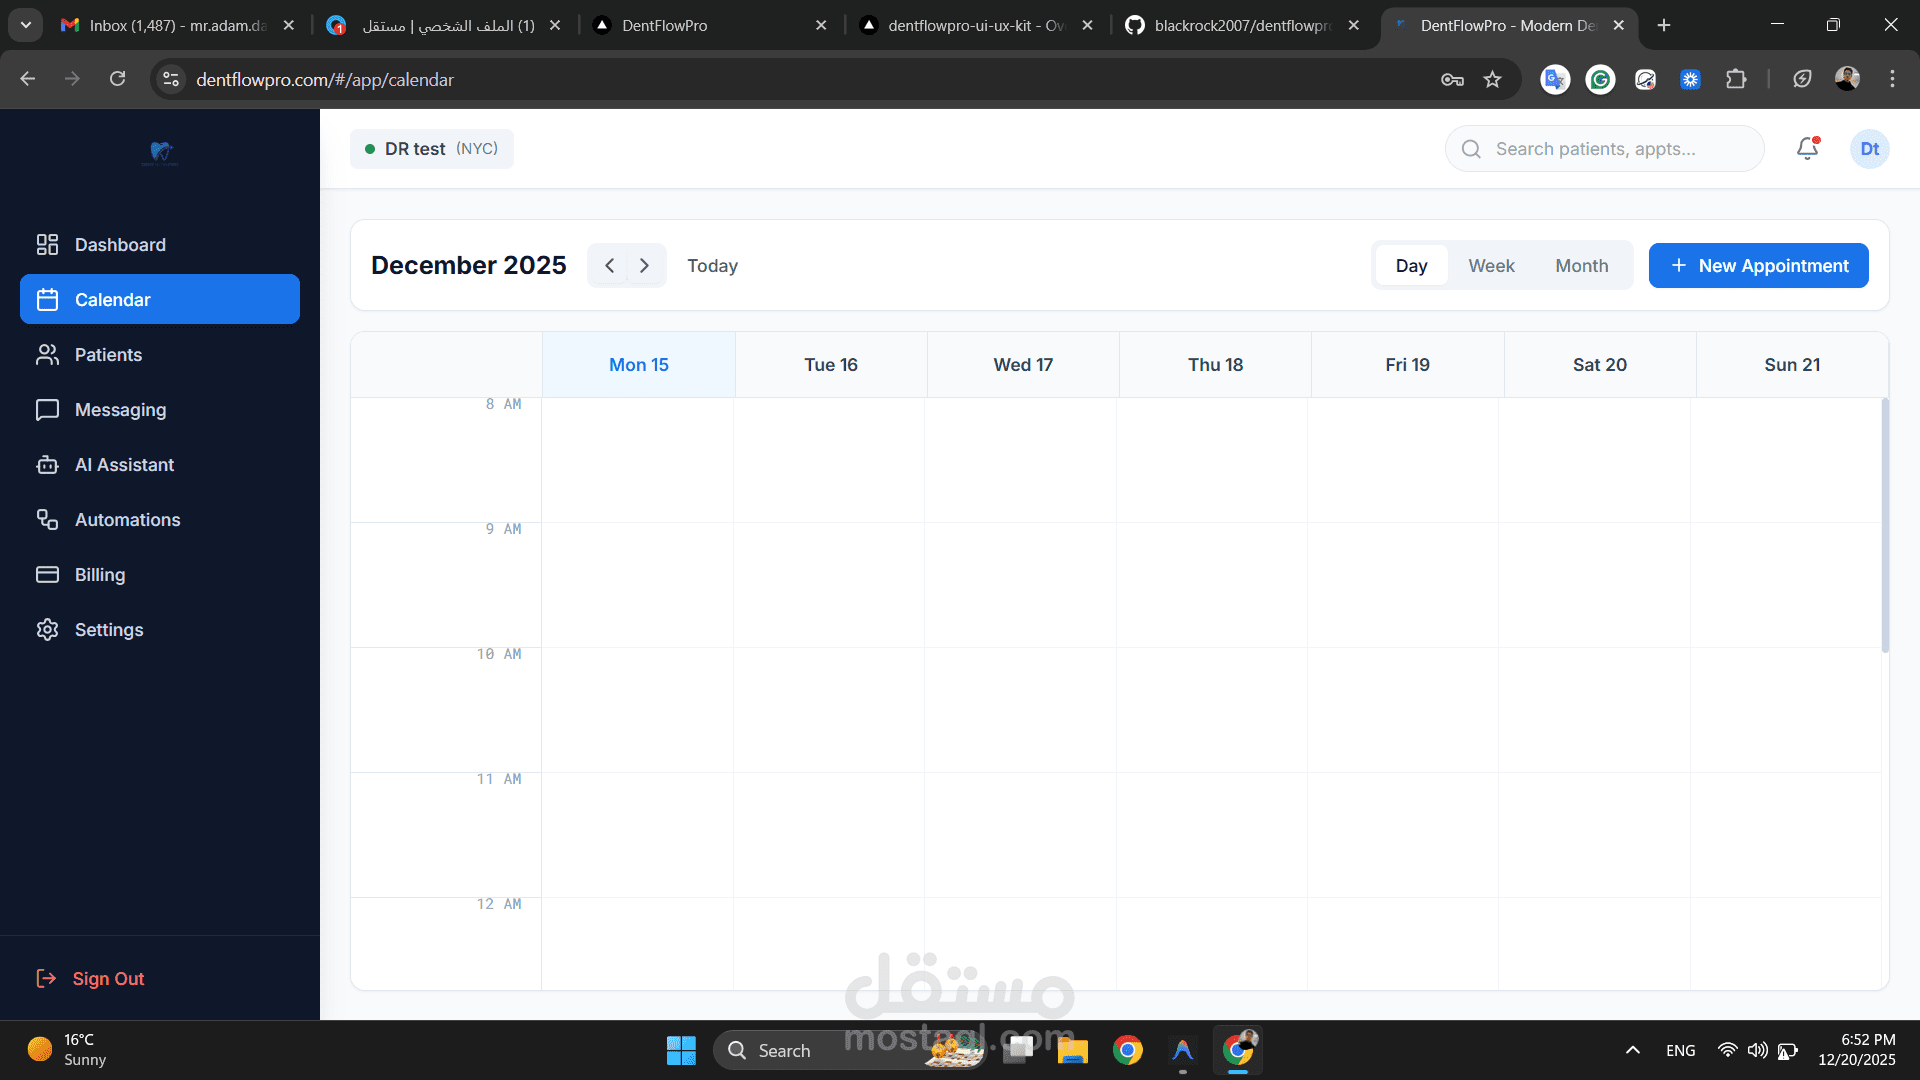Select the Day view toggle
Viewport: 1920px width, 1080px height.
coord(1411,266)
